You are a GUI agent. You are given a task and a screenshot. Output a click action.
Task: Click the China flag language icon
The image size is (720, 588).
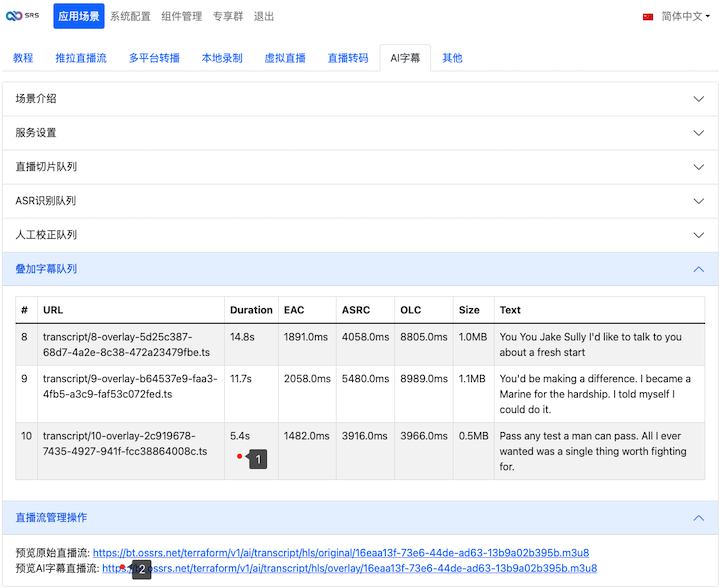pos(648,17)
